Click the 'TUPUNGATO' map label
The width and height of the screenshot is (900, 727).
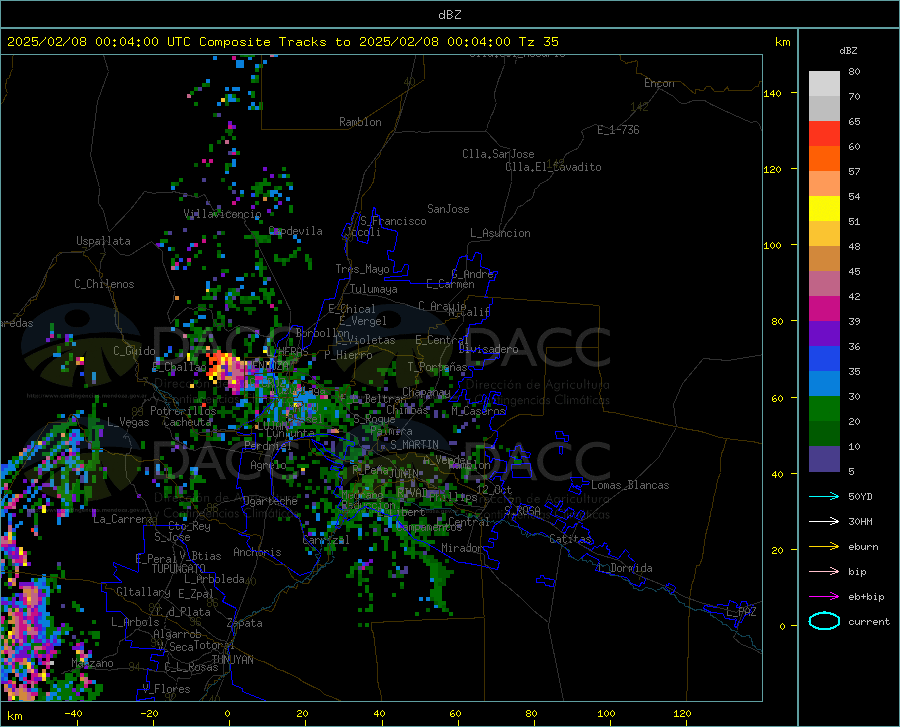(x=179, y=569)
